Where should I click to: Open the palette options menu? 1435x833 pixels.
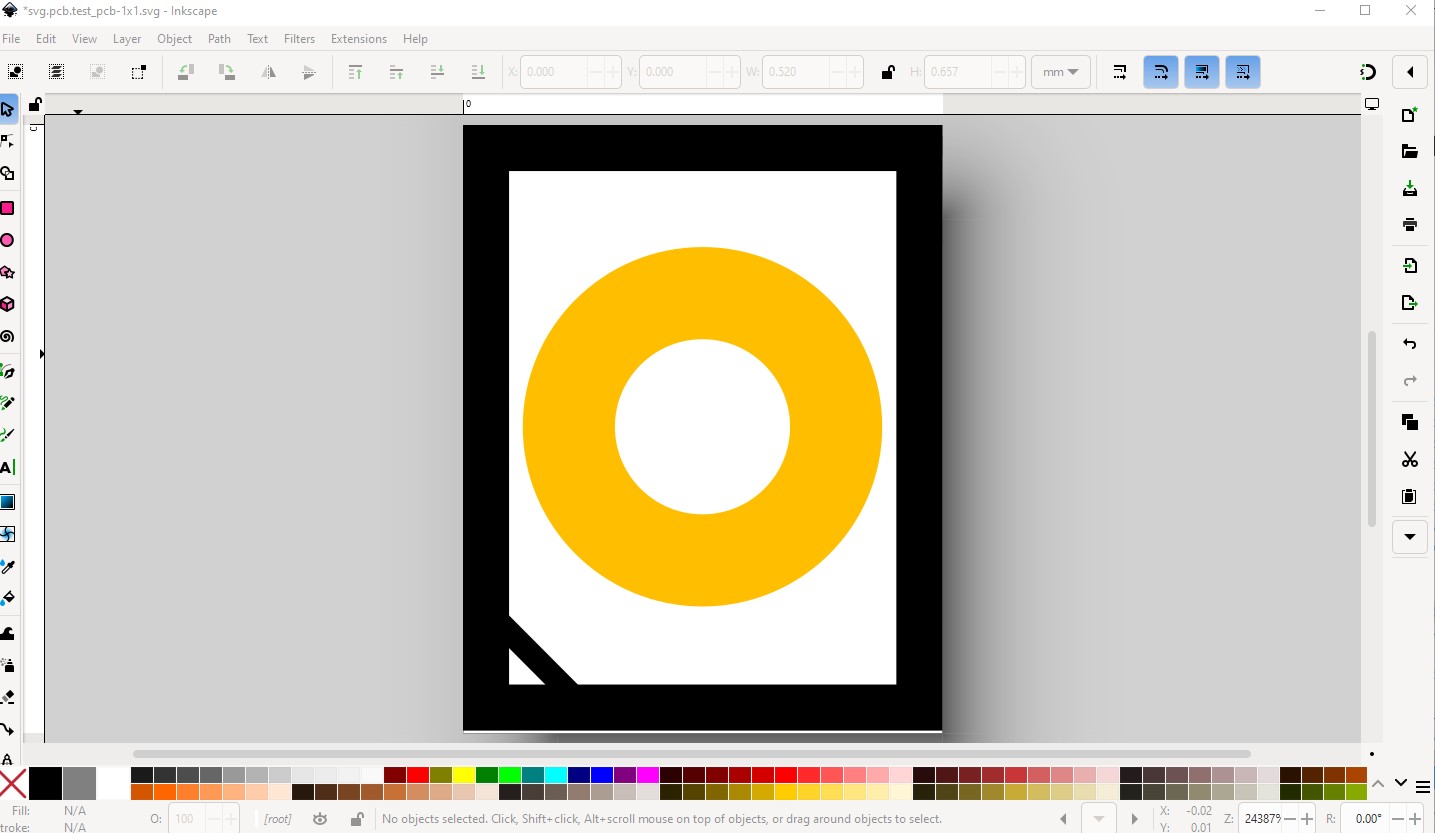coord(1423,786)
